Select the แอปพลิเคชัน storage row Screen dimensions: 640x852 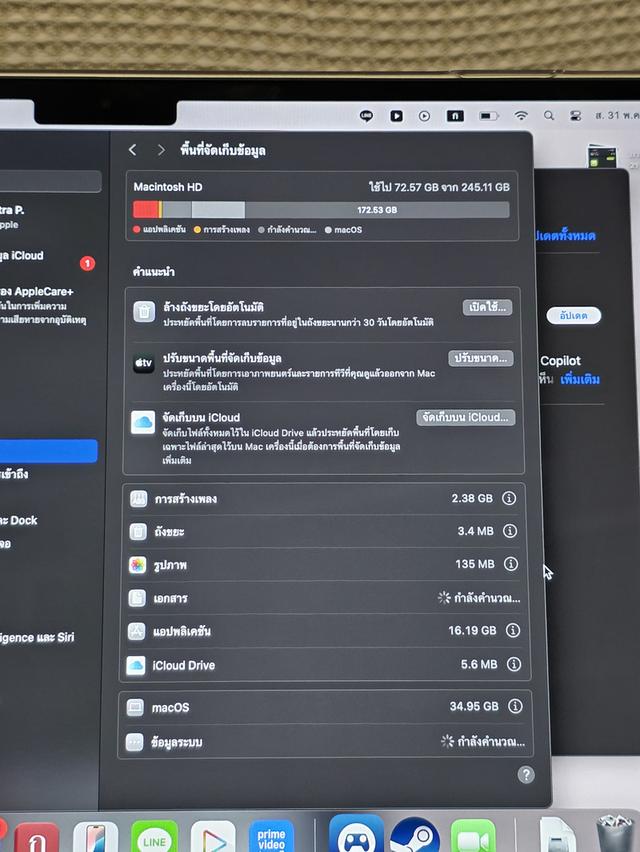point(324,630)
